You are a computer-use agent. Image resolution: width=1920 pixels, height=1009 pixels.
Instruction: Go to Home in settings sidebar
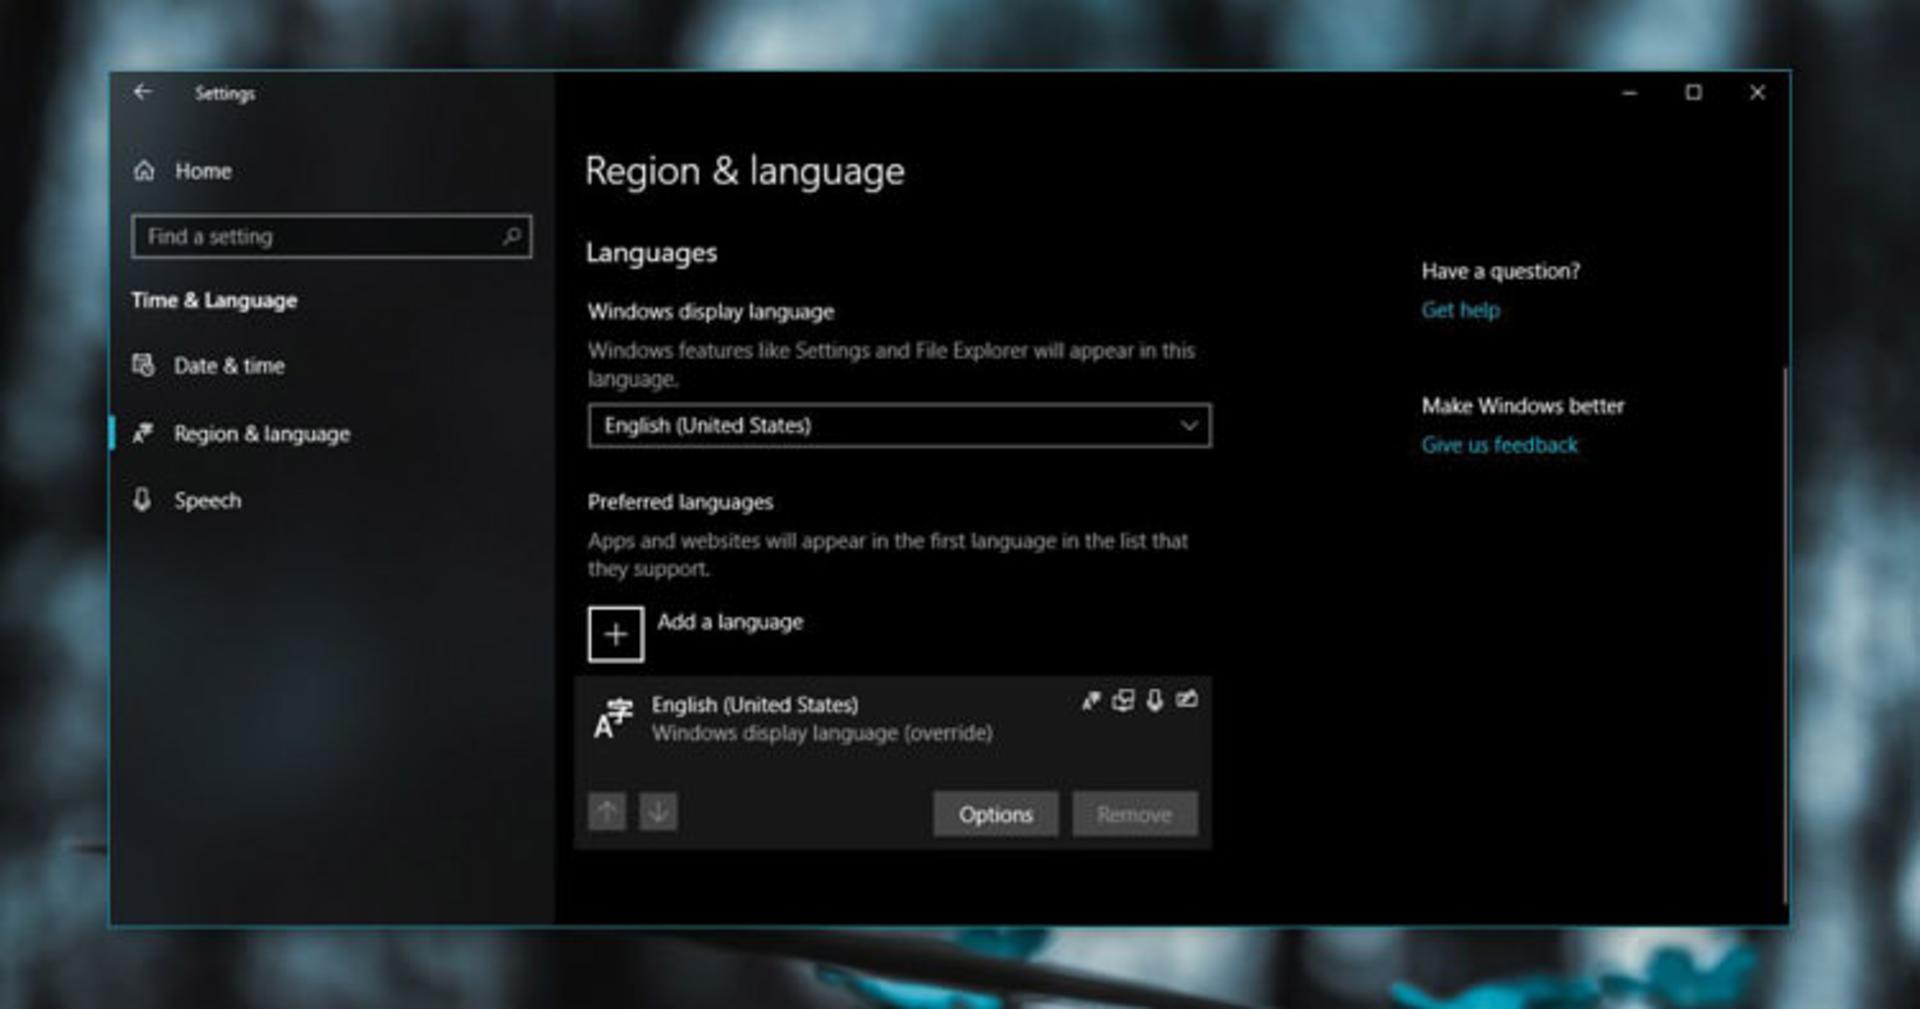(x=203, y=171)
